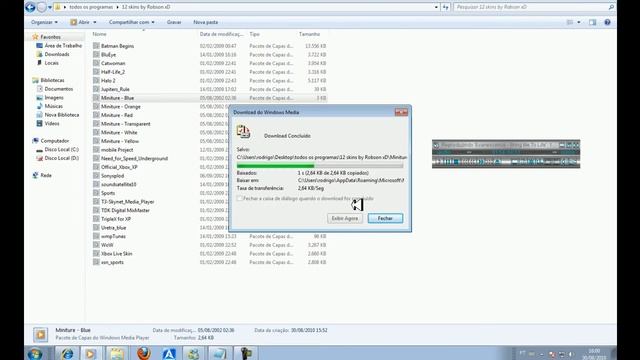Open Documentos library

pos(59,89)
